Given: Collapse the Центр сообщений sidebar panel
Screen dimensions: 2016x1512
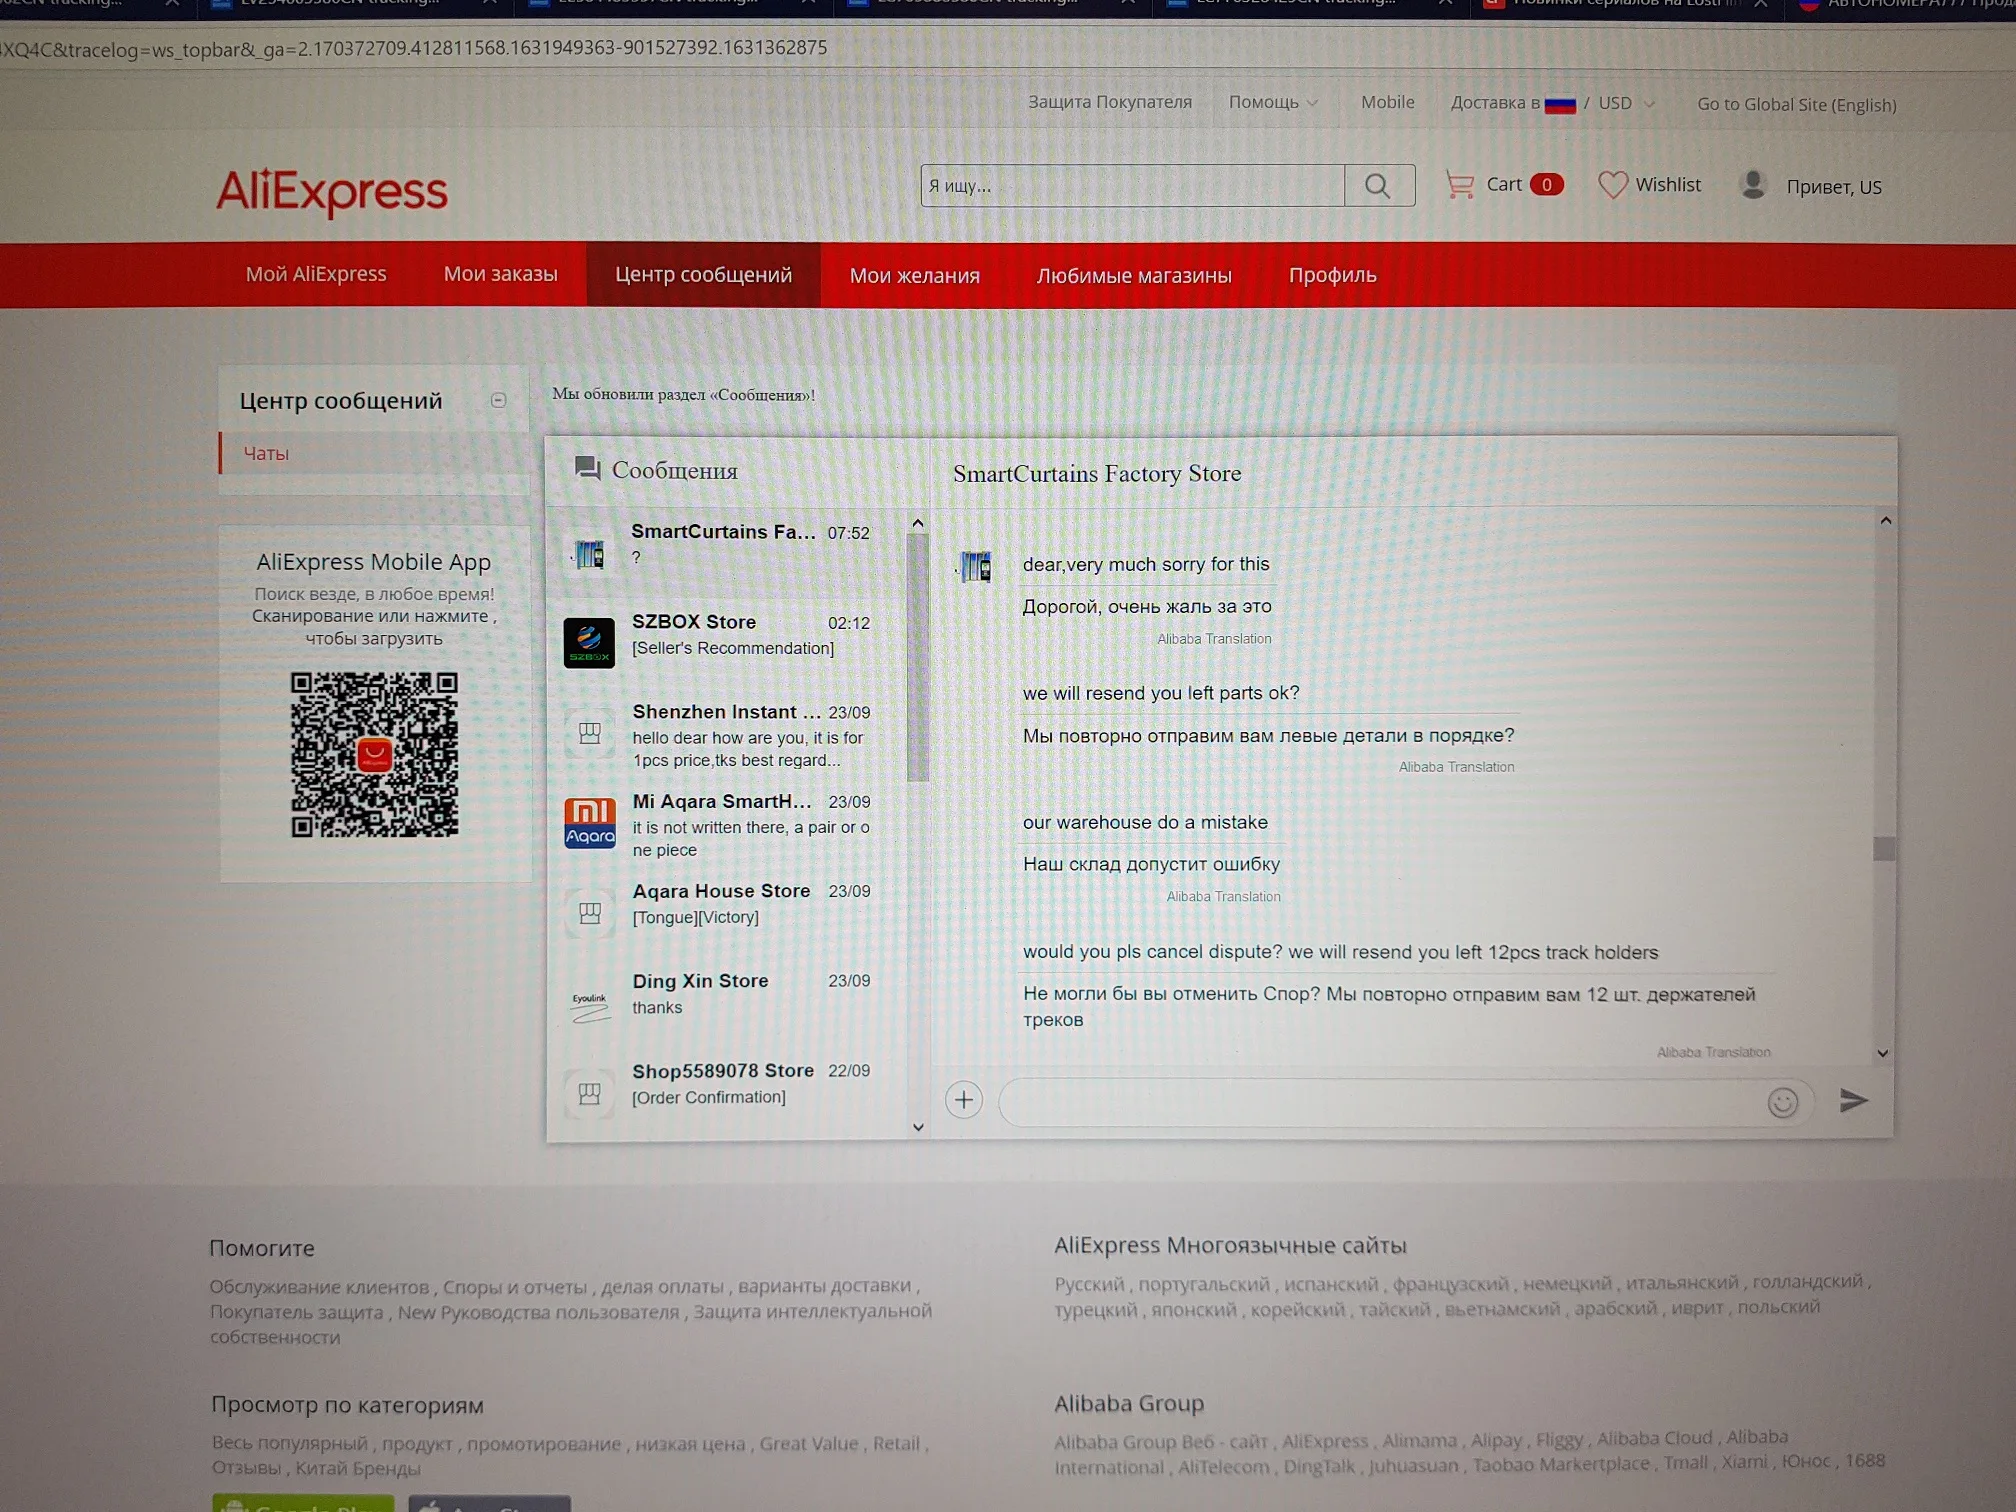Looking at the screenshot, I should (498, 400).
